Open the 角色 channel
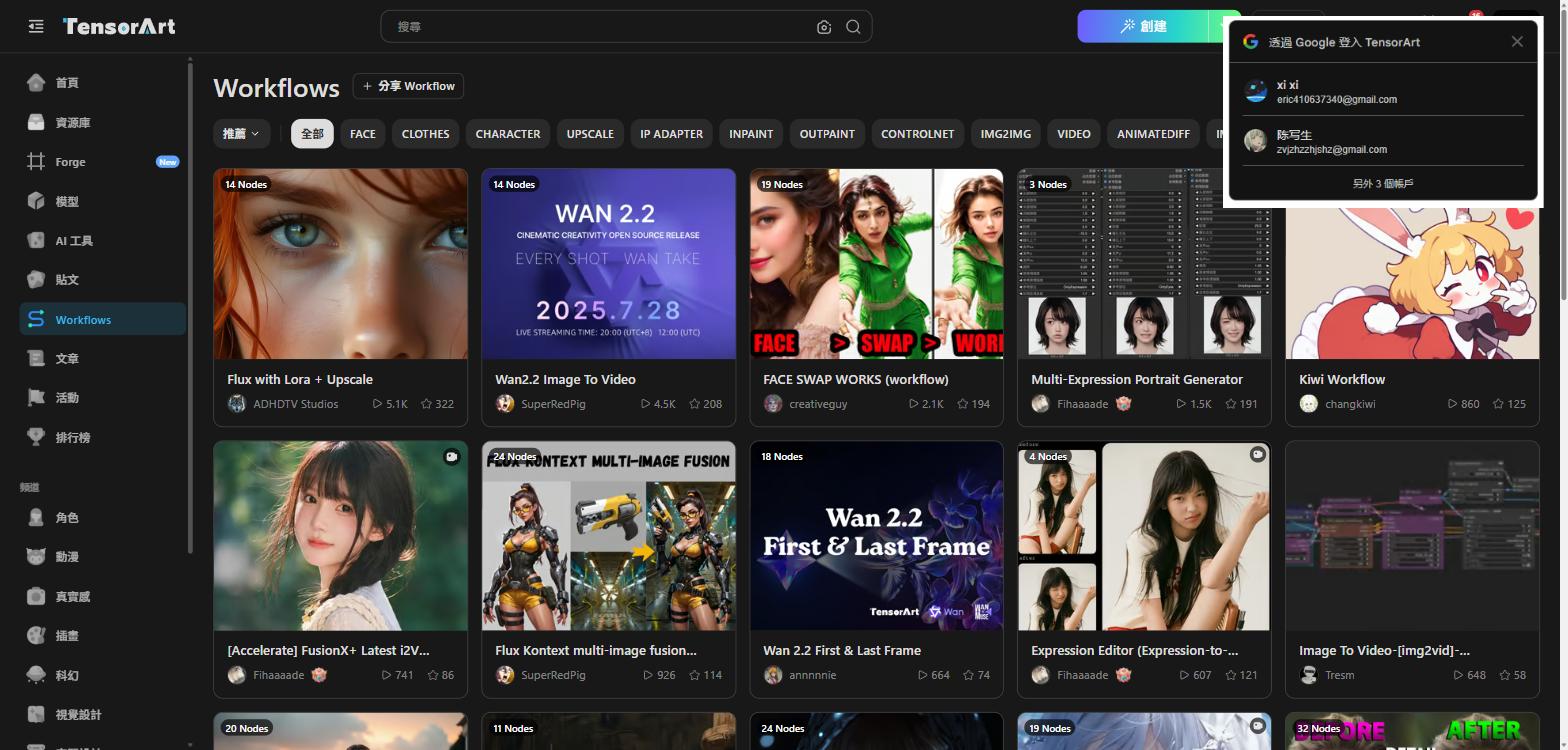Viewport: 1568px width, 750px height. [102, 518]
